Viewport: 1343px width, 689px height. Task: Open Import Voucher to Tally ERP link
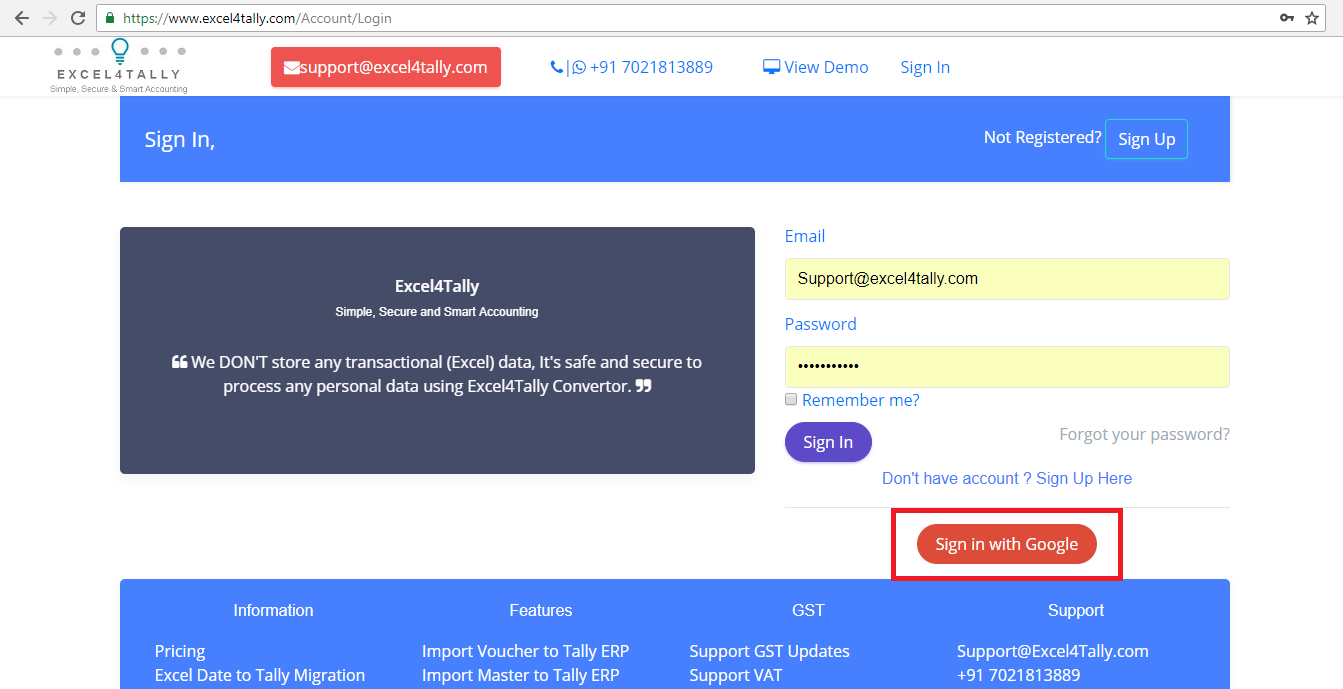526,651
